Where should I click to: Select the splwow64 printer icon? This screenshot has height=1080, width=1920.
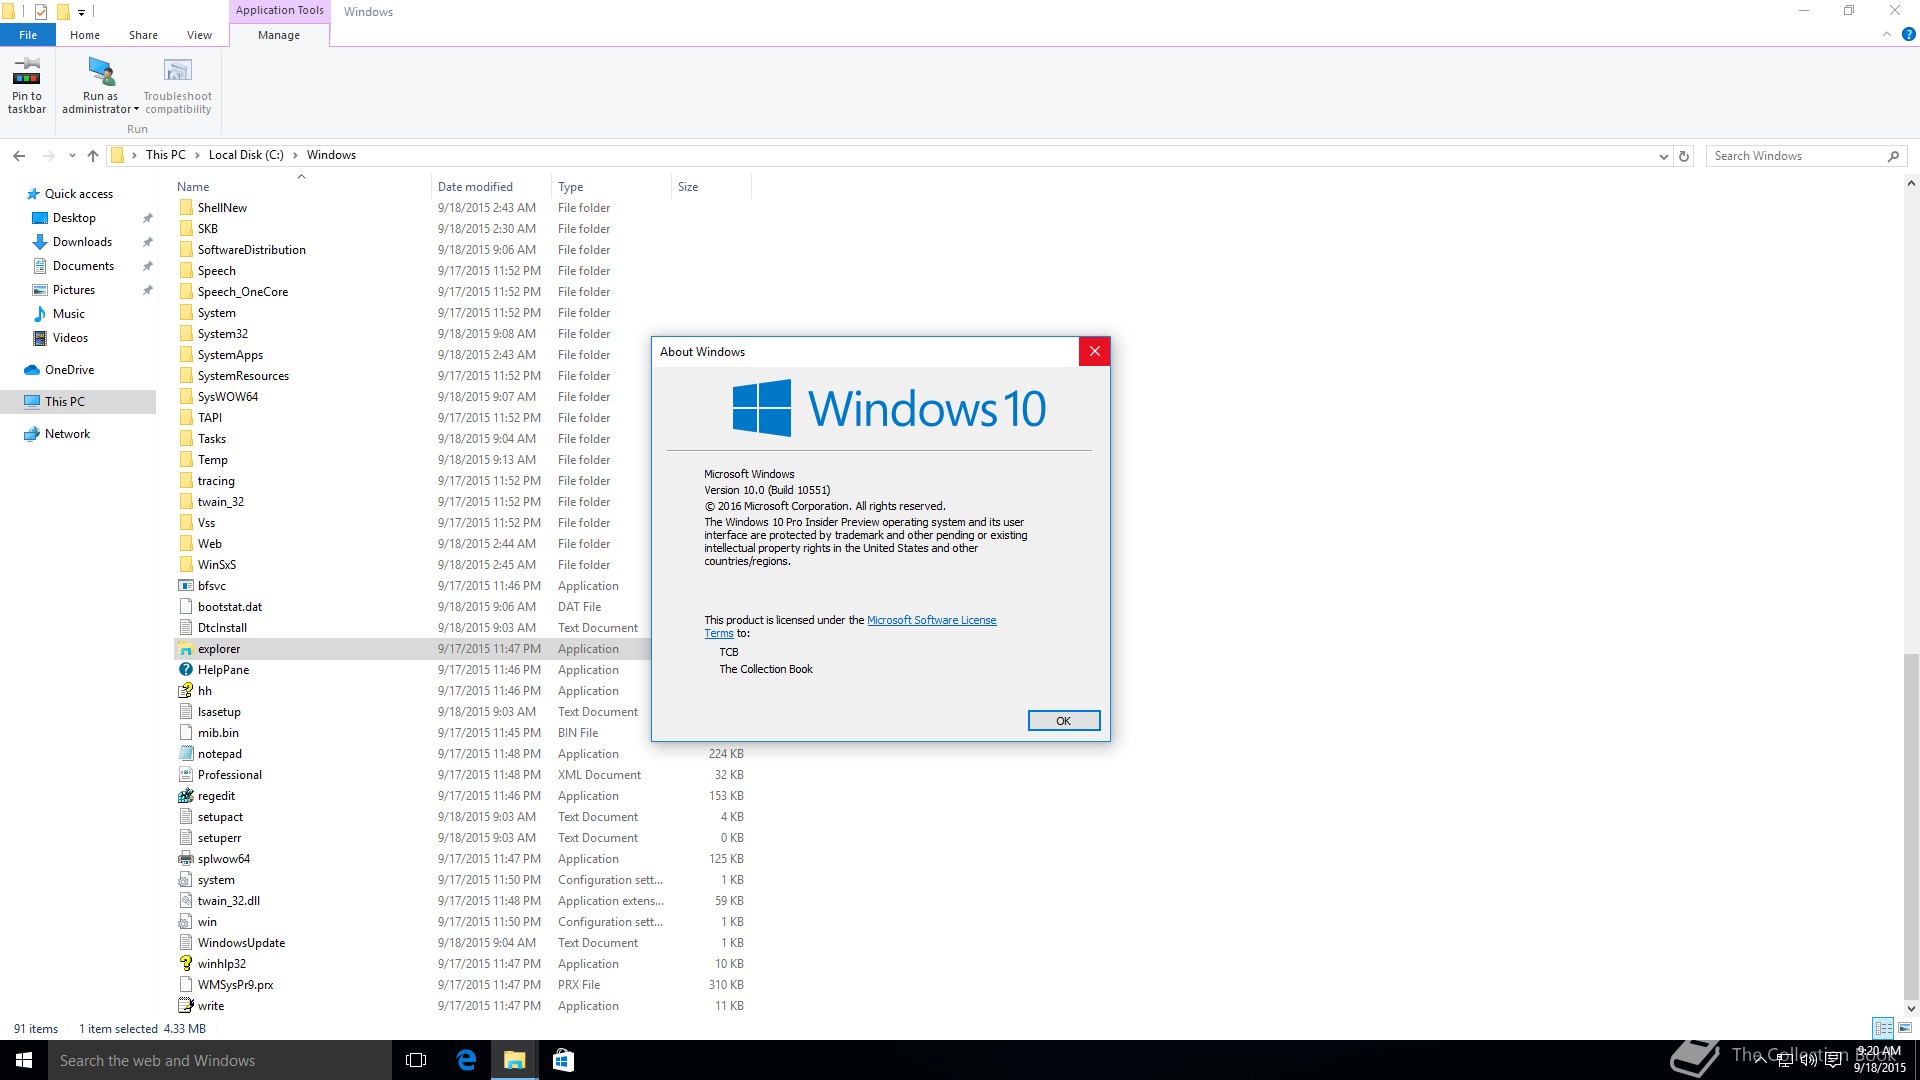(185, 859)
